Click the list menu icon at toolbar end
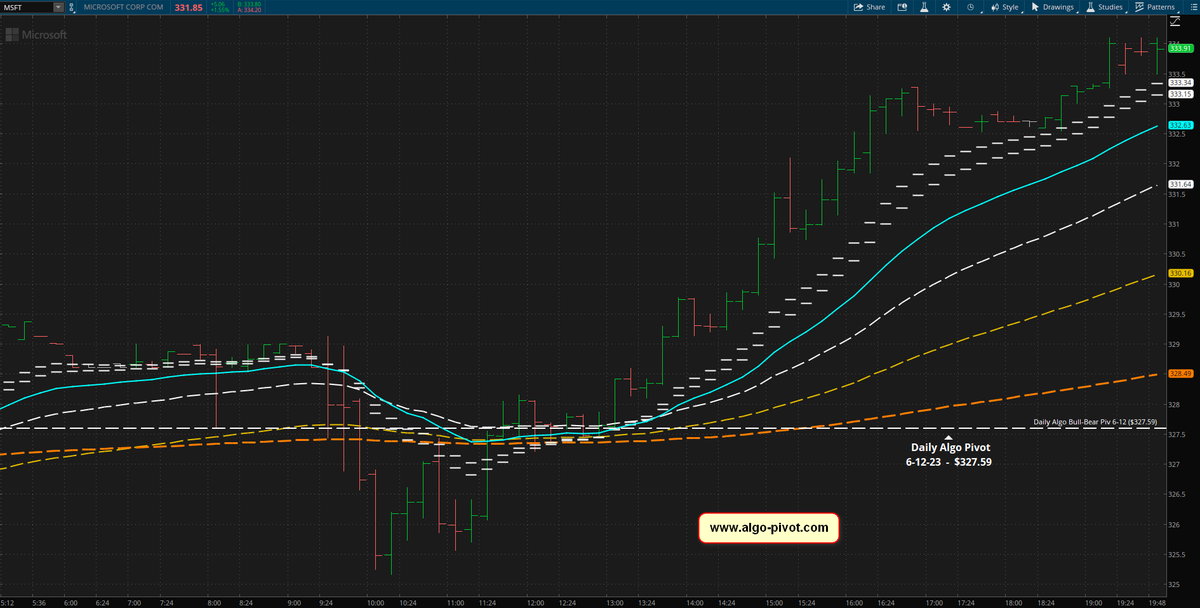This screenshot has width=1200, height=608. [x=1192, y=7]
